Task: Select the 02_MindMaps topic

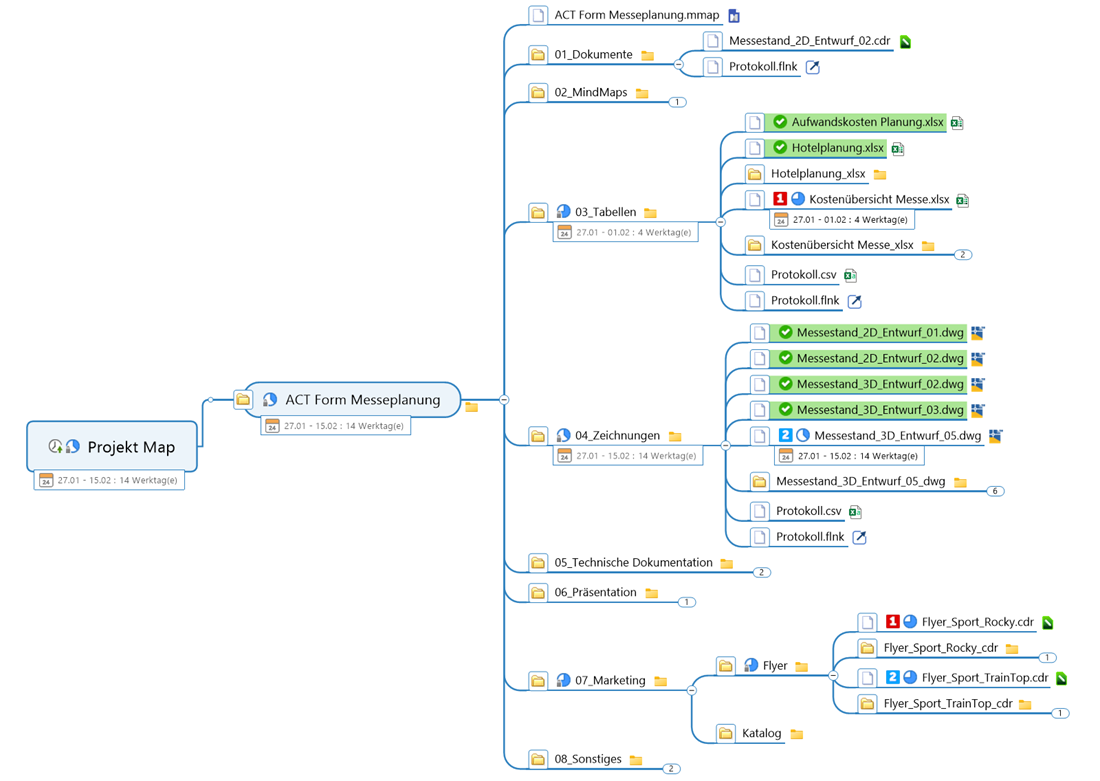Action: pyautogui.click(x=591, y=93)
